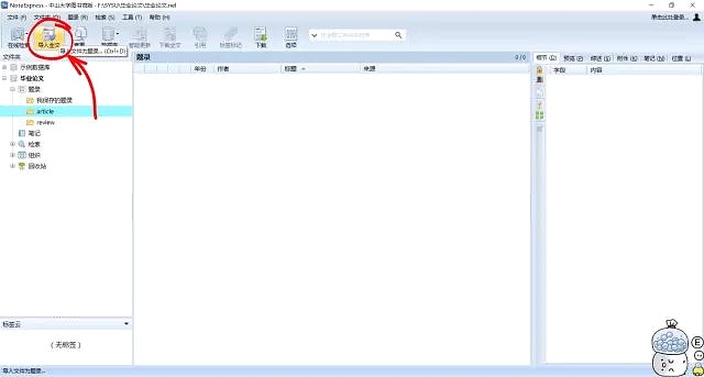Image resolution: width=704 pixels, height=377 pixels.
Task: Open the 选项 options toolbar icon
Action: pyautogui.click(x=291, y=37)
